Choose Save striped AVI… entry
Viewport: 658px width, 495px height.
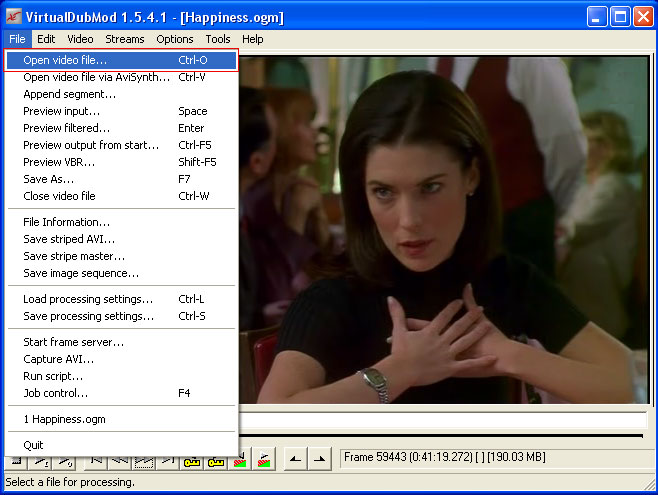coord(121,239)
